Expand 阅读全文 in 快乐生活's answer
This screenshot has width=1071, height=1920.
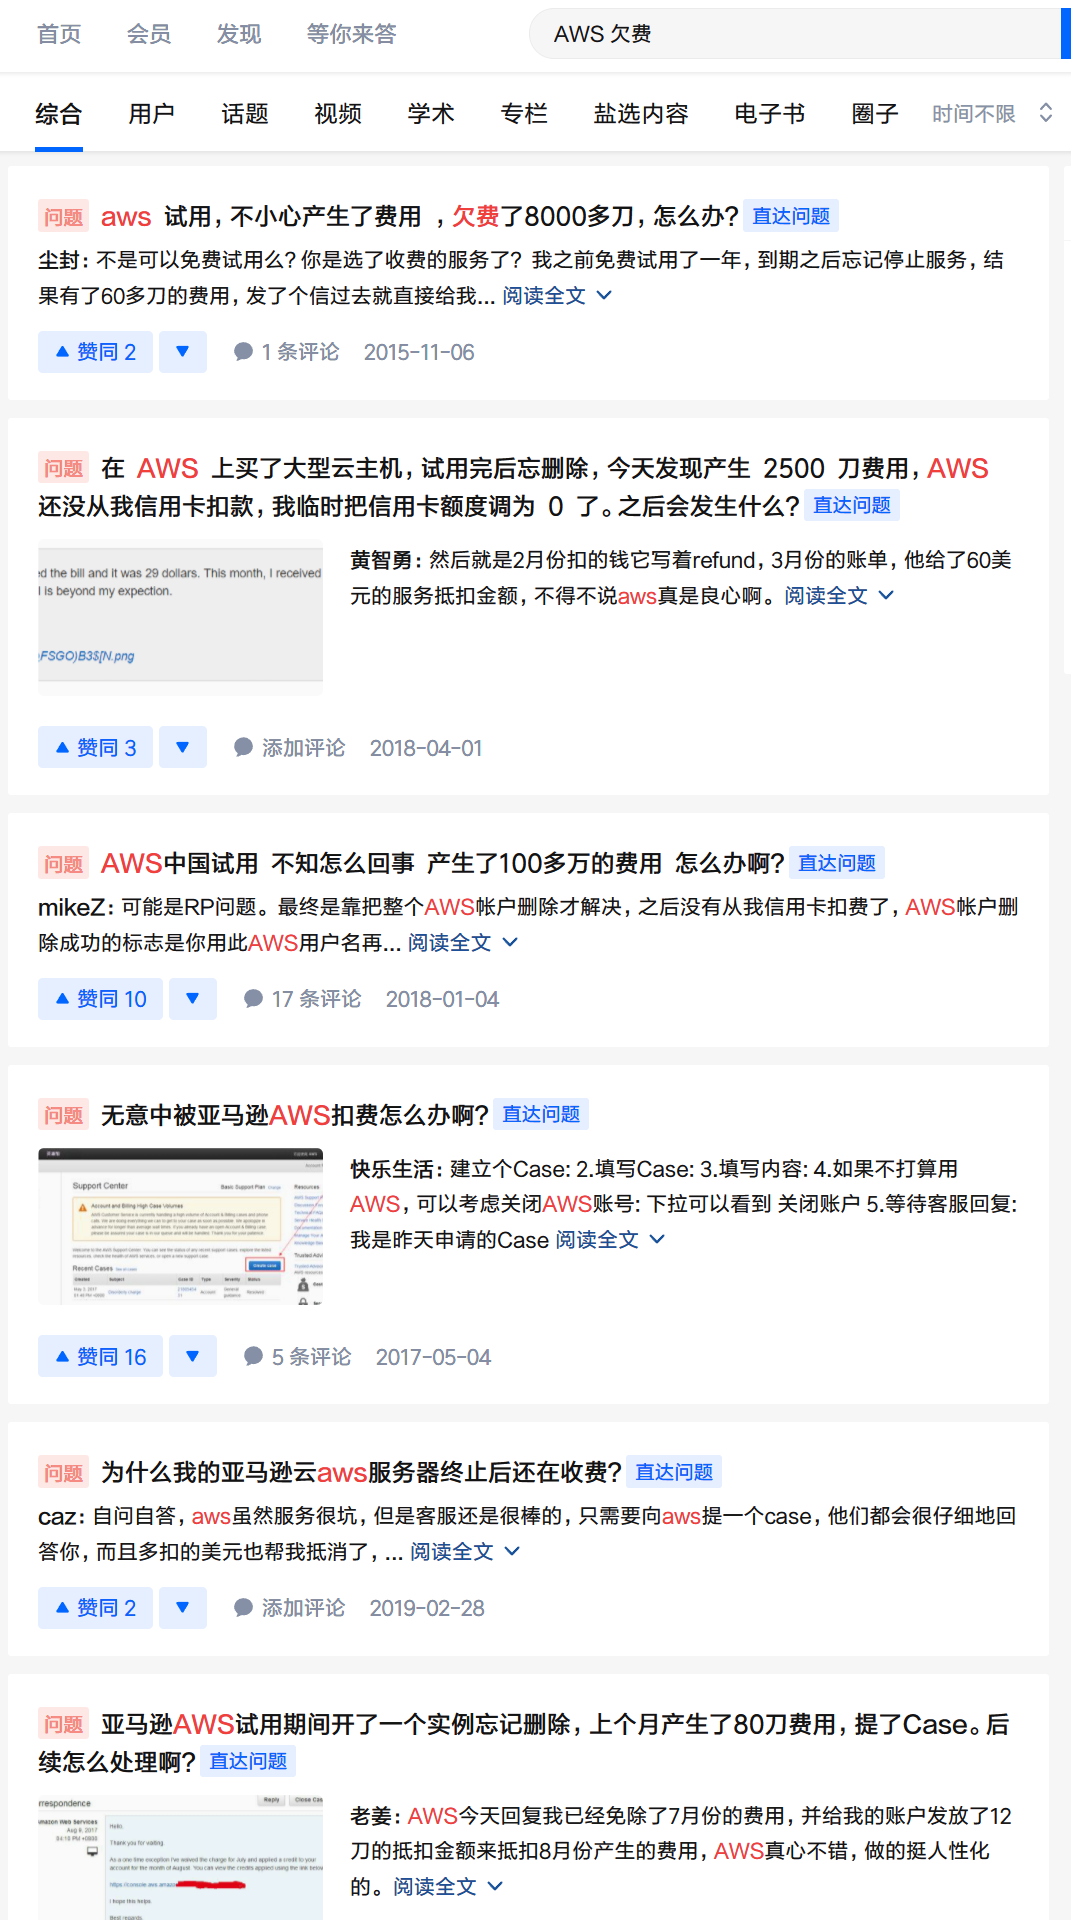click(x=610, y=1240)
